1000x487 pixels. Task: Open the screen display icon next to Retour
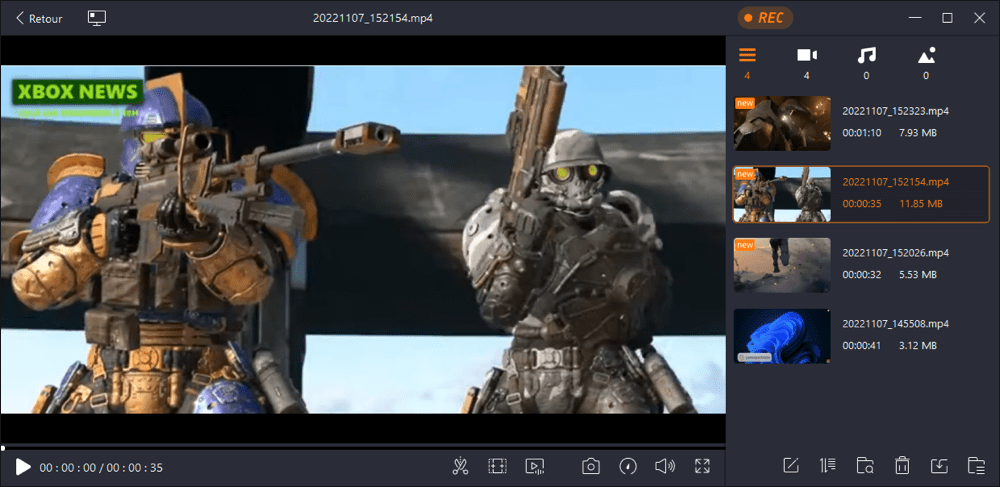click(97, 18)
